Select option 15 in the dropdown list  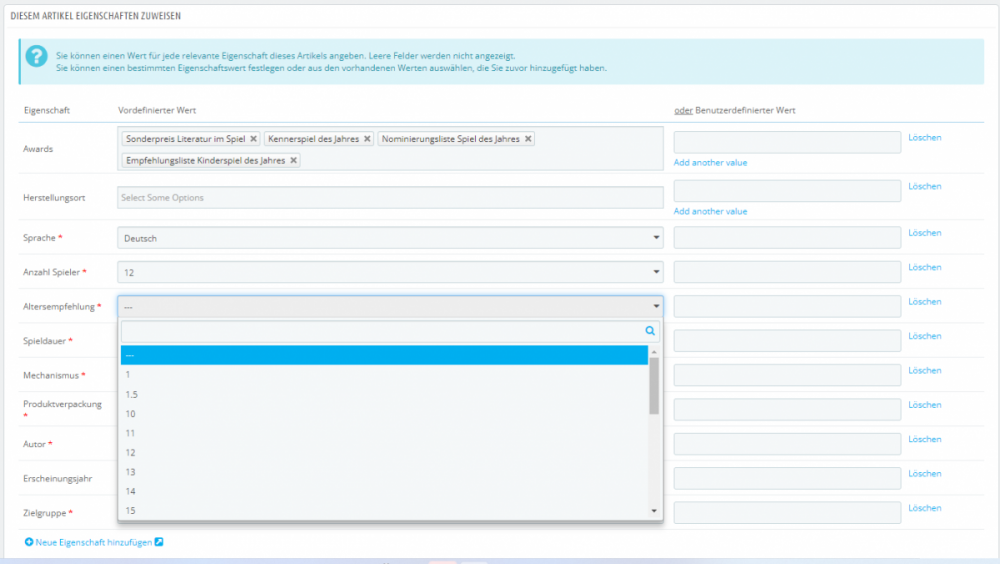click(x=131, y=511)
